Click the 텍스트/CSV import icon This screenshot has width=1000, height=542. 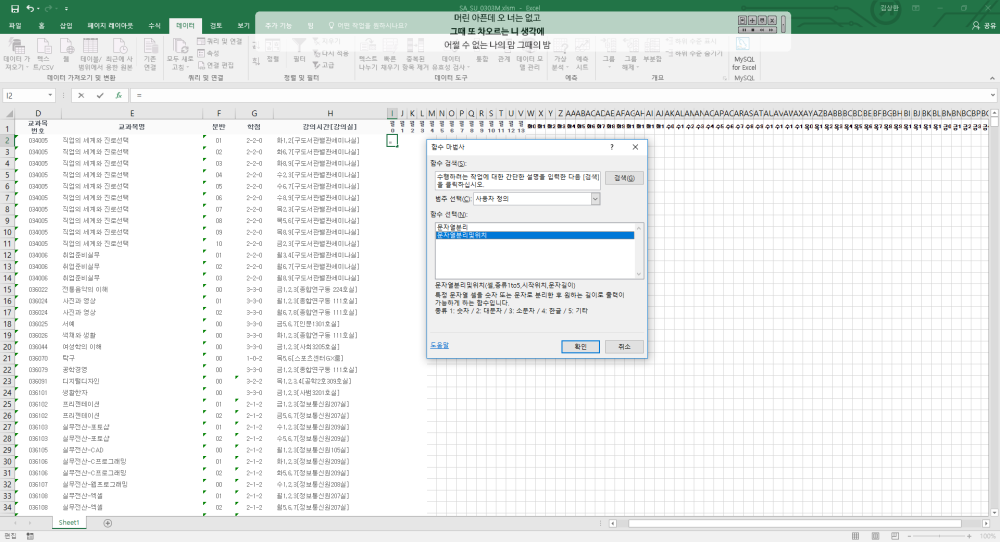coord(44,47)
